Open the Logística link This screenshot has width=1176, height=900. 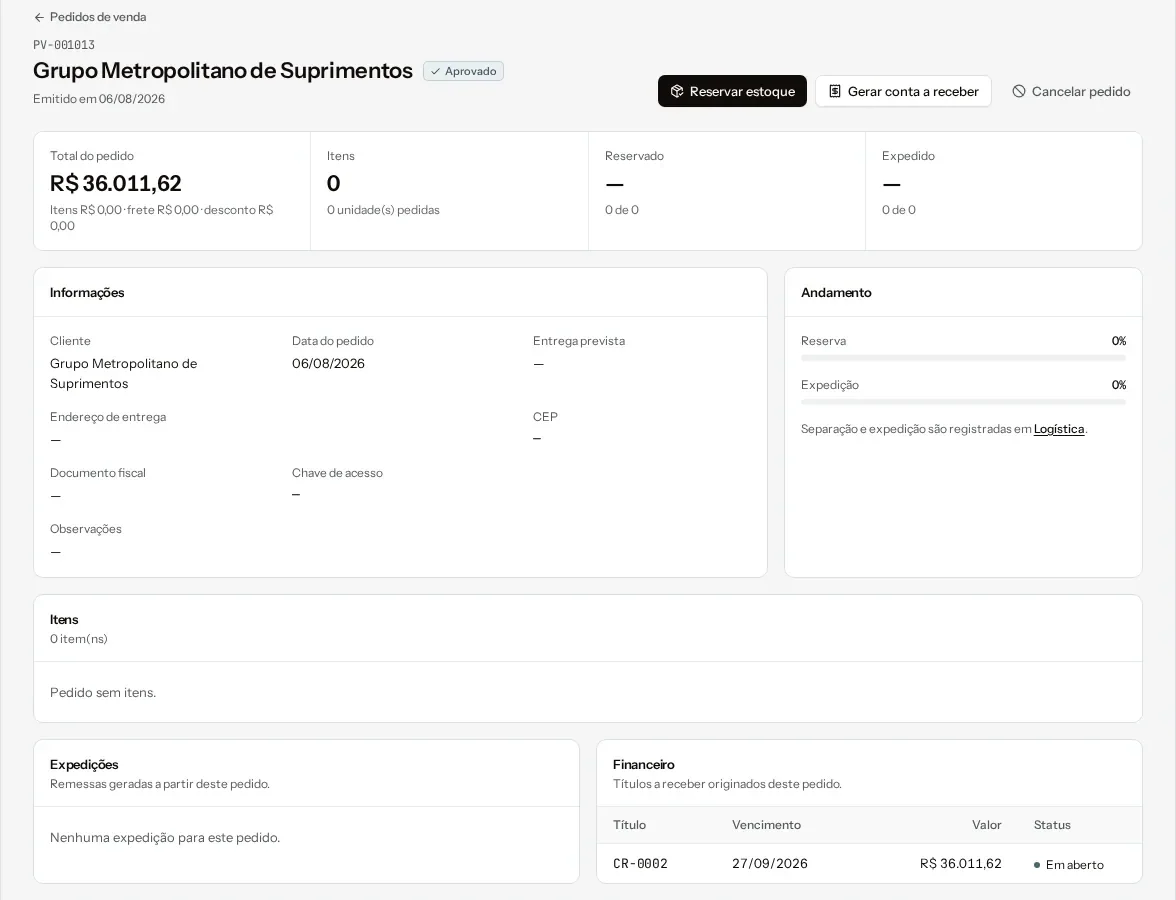pos(1059,429)
